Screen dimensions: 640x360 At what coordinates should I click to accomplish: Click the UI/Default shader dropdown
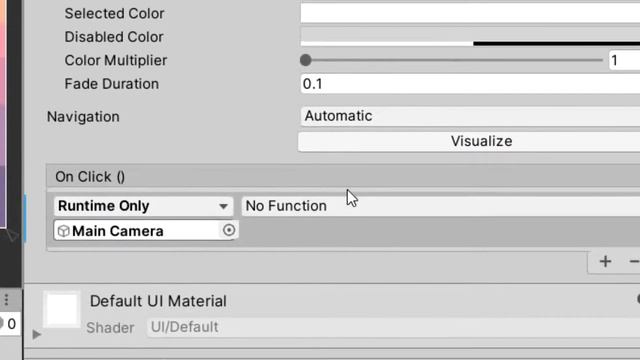[393, 327]
